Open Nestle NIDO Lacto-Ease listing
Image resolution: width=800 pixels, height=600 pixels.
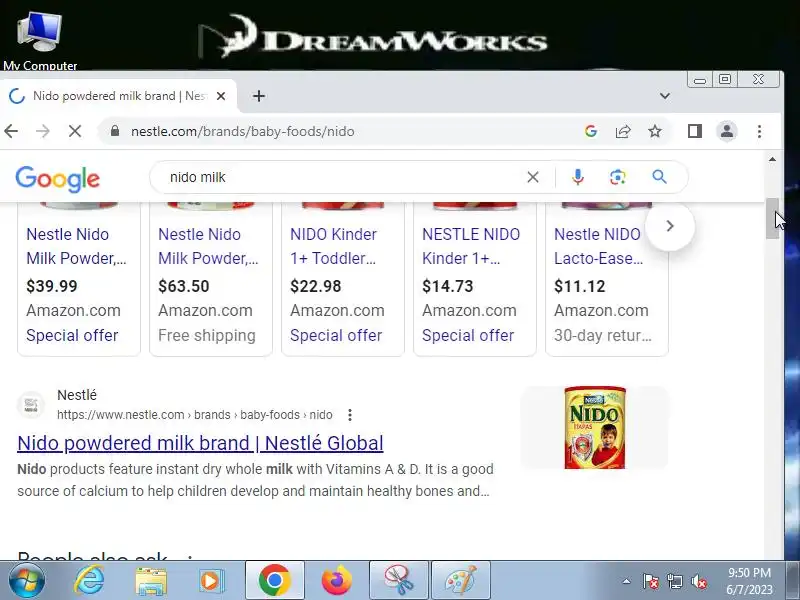coord(598,246)
